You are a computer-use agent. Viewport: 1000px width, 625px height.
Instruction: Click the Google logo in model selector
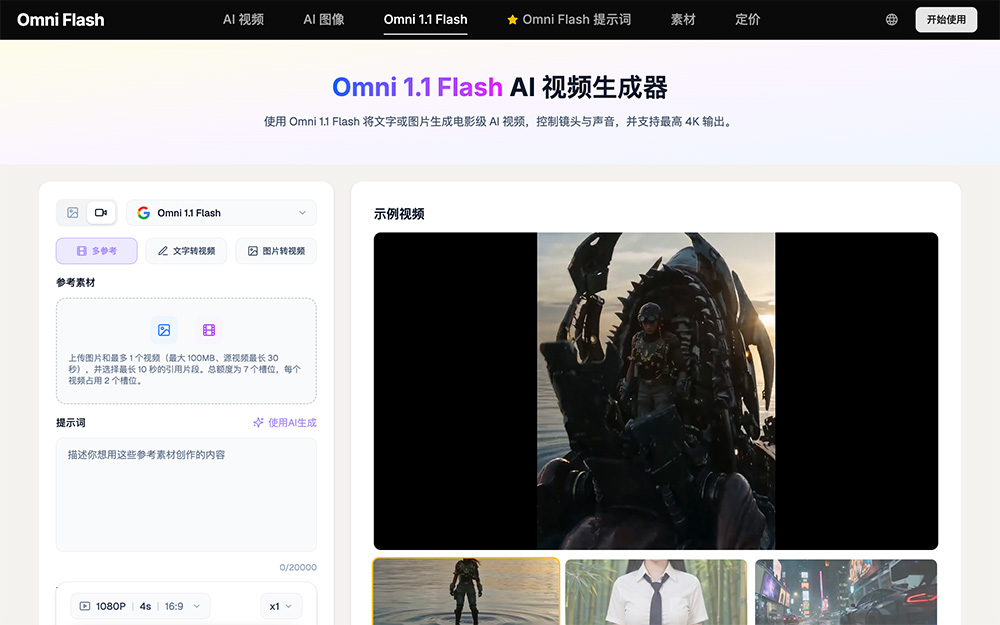click(x=143, y=212)
